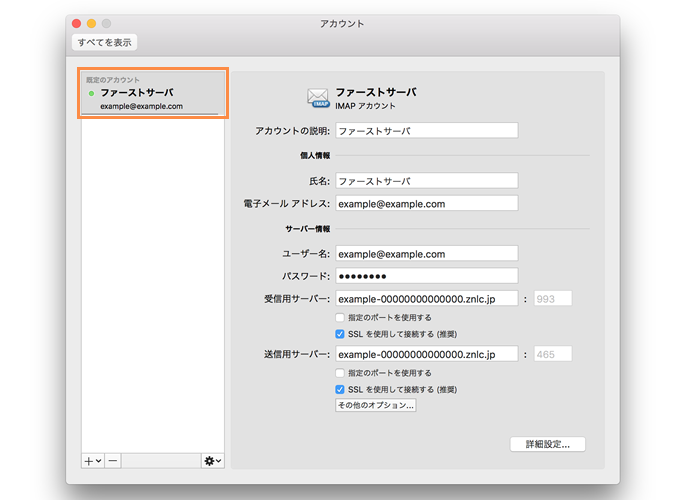Click the 送信用サーバー address field
The image size is (676, 500).
click(427, 354)
